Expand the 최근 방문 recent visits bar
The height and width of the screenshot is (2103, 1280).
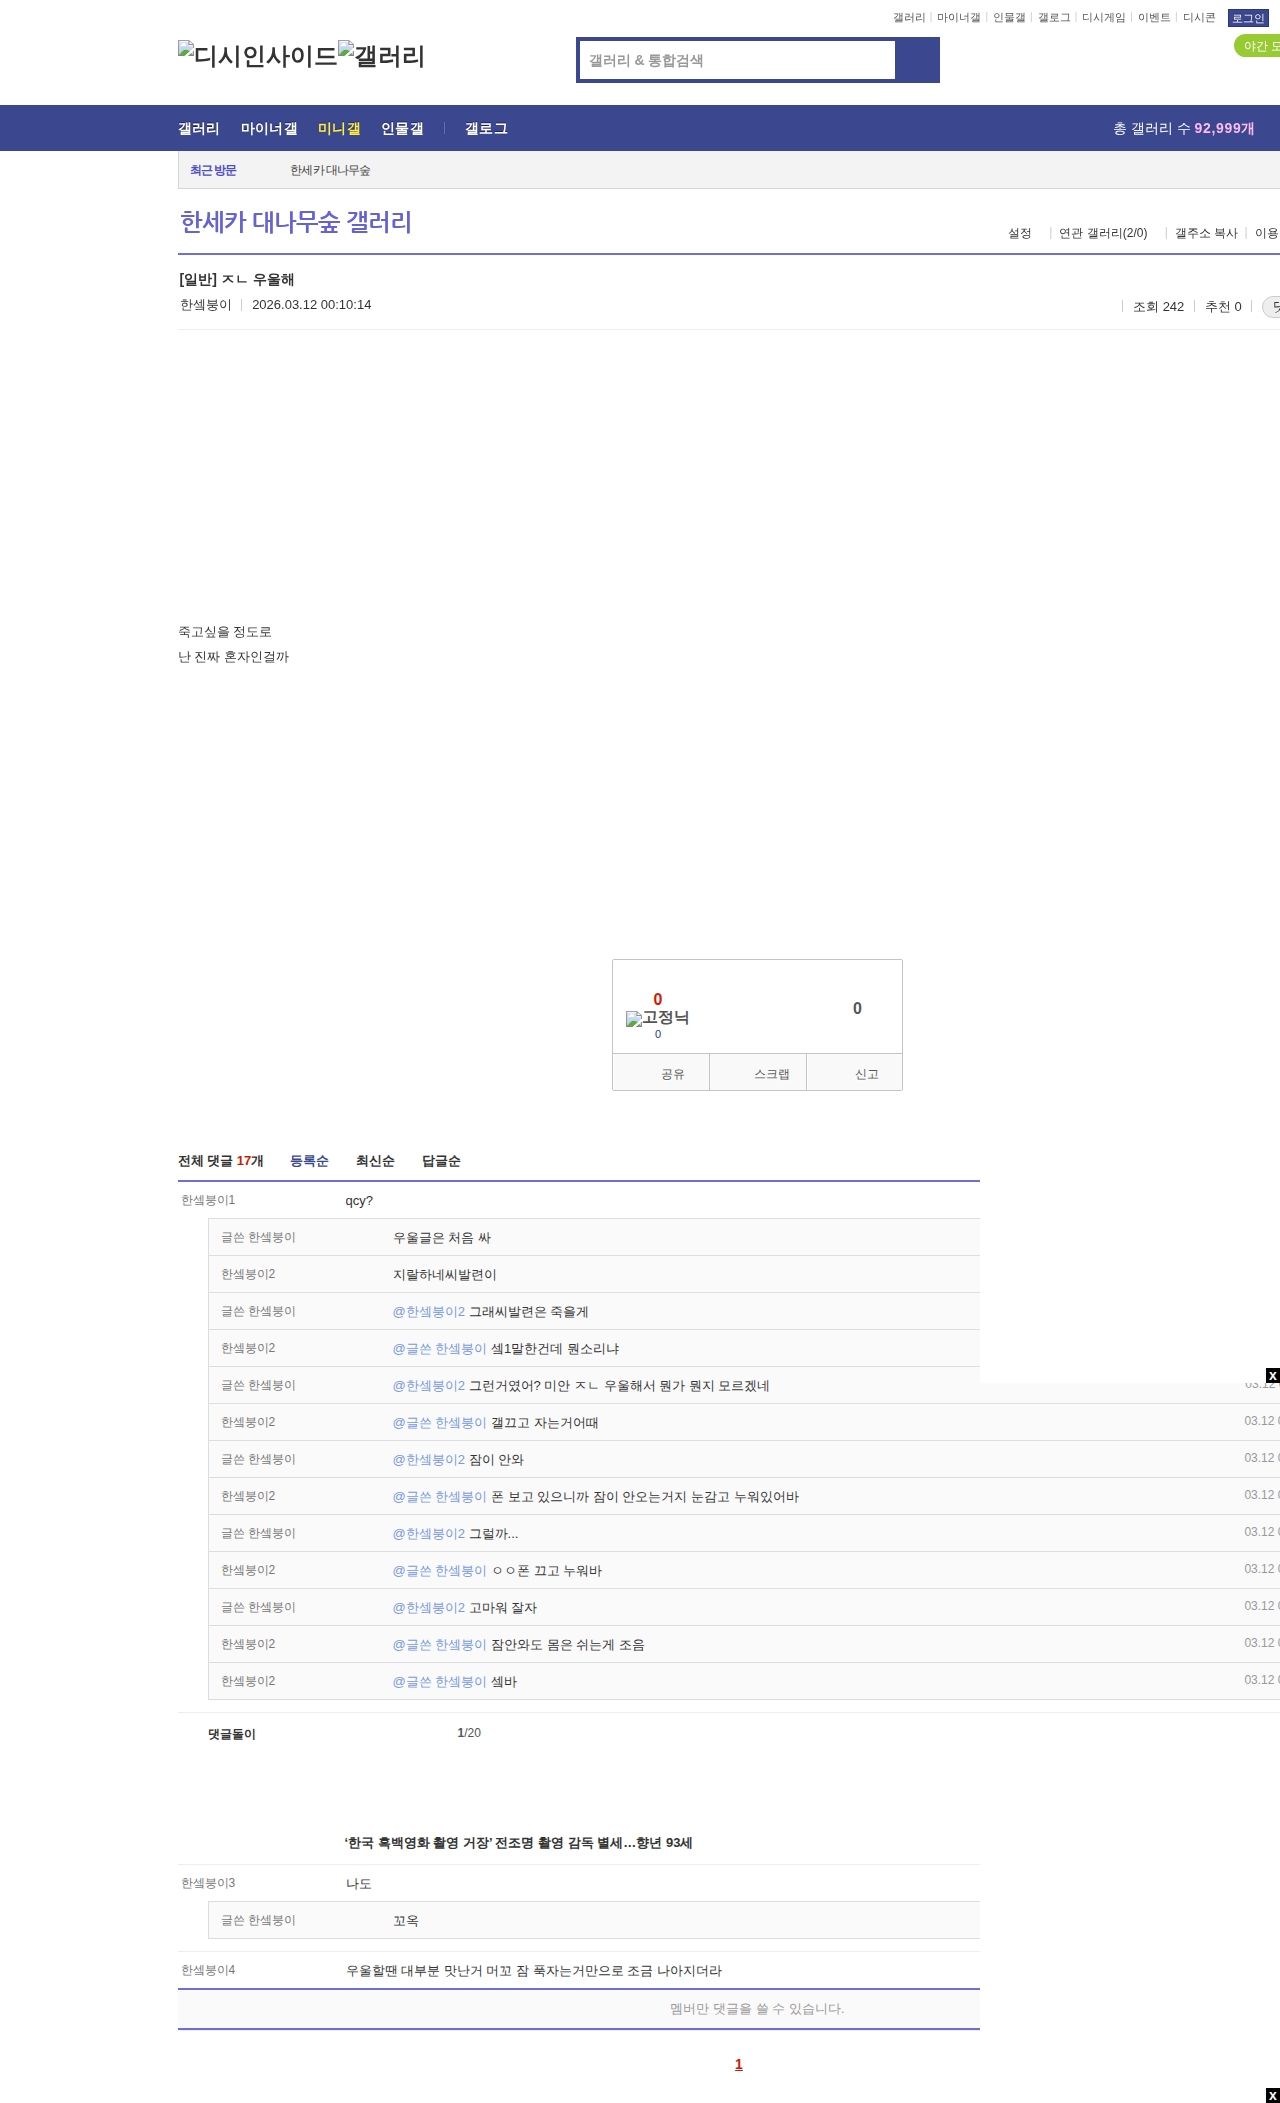point(213,171)
